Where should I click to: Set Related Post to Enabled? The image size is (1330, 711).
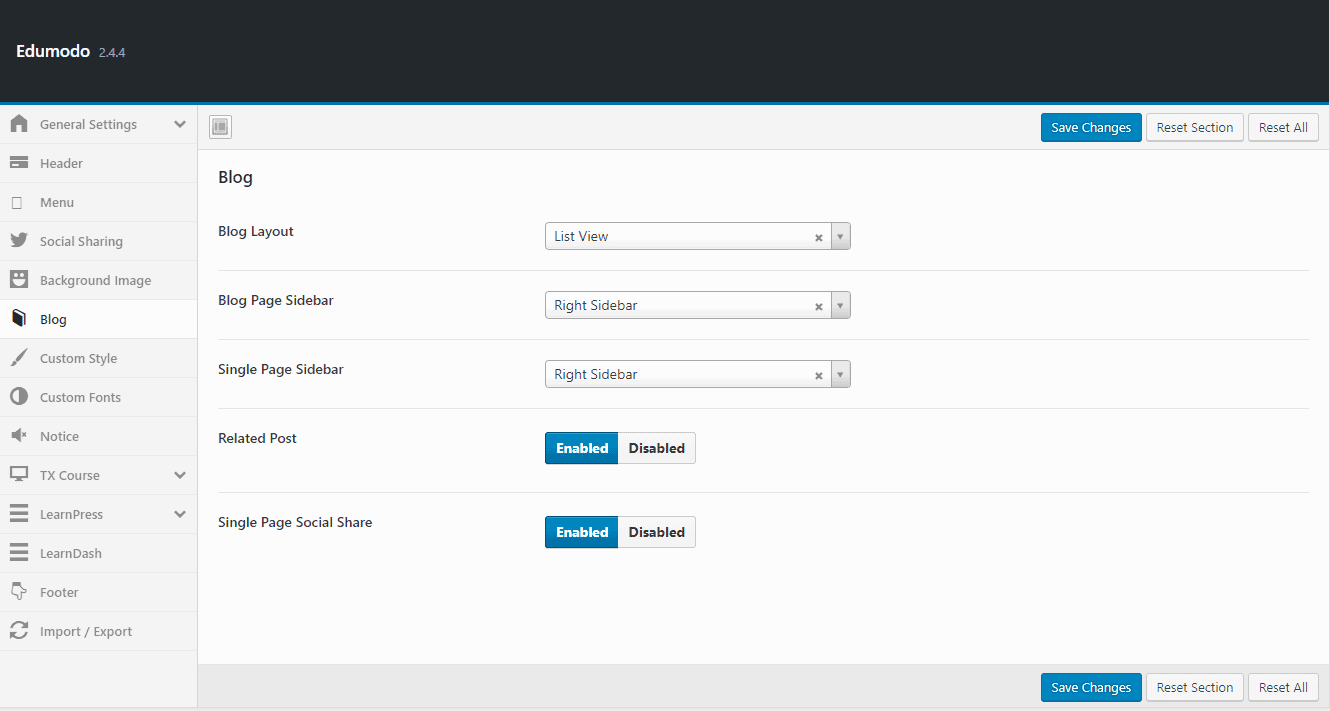582,448
